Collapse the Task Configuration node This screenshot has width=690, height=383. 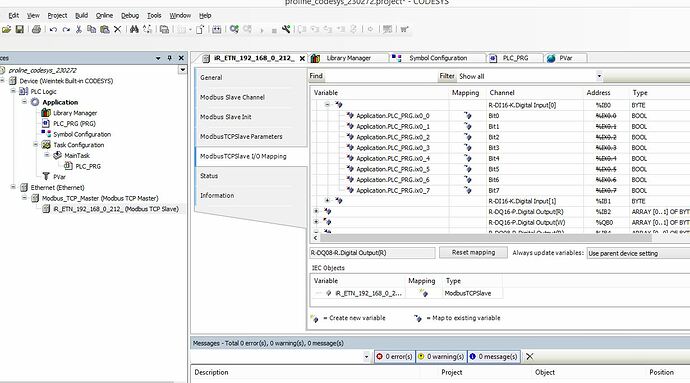coord(36,144)
